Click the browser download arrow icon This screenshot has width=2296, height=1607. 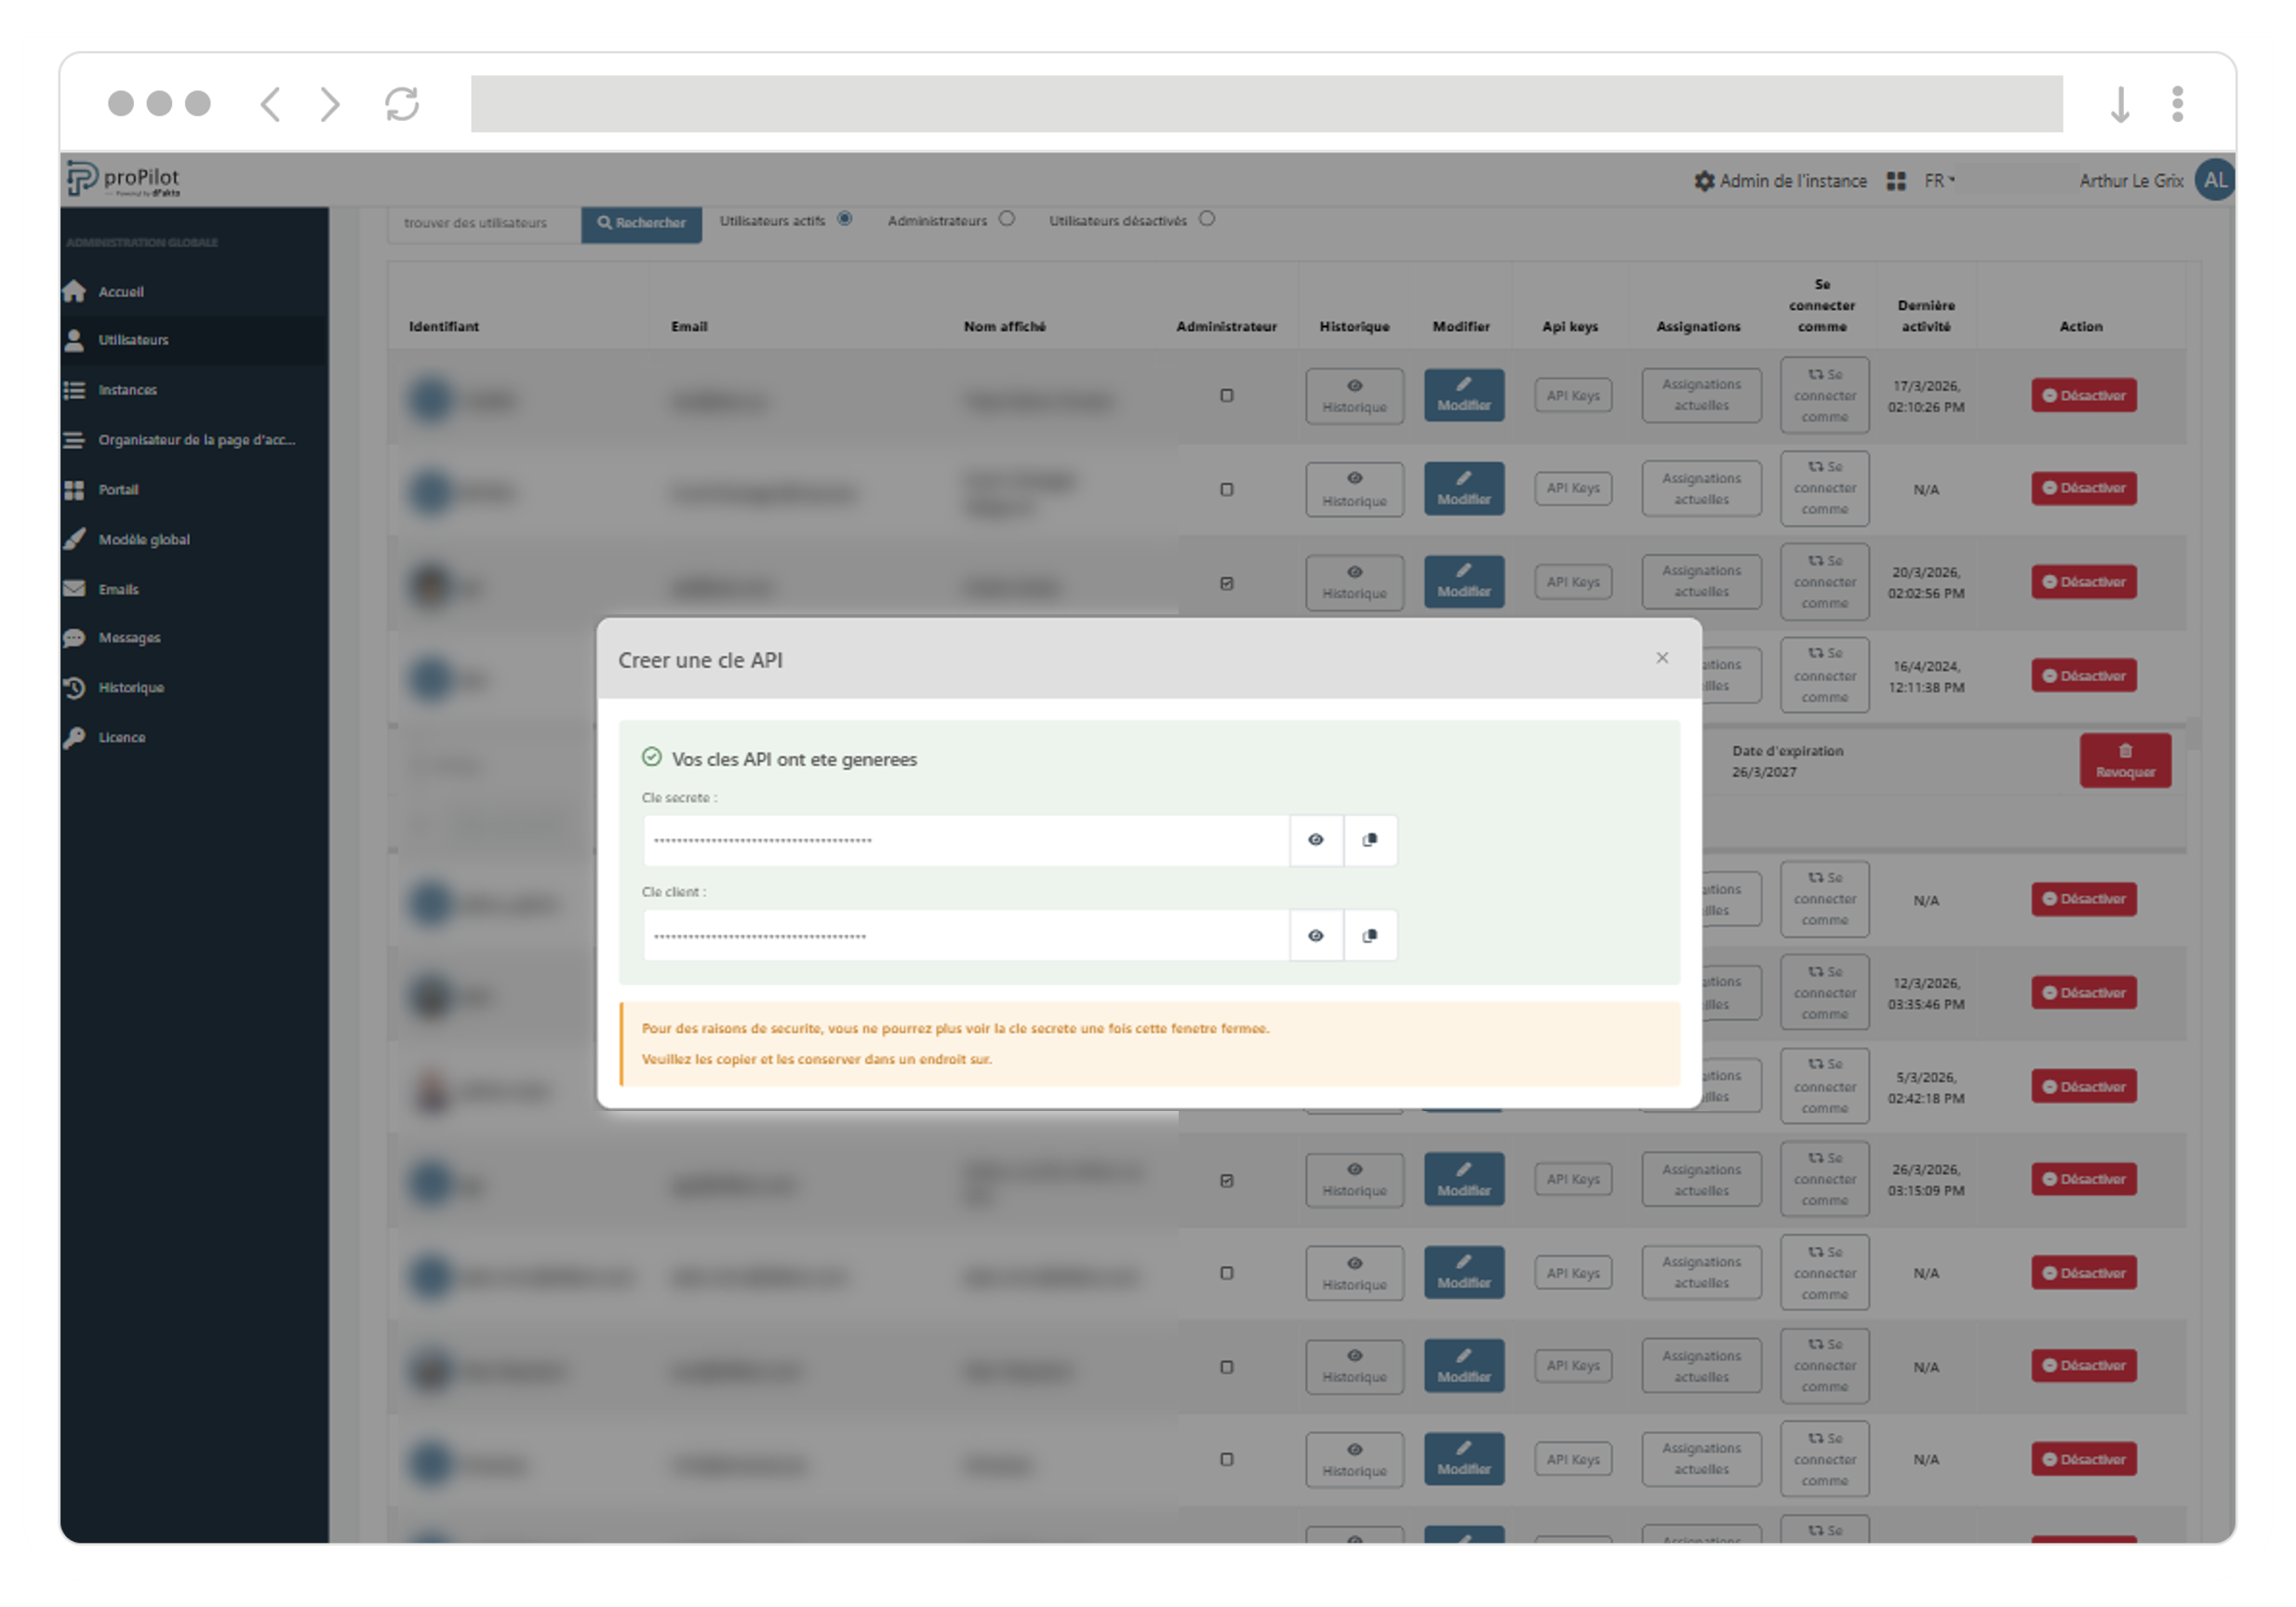2119,104
